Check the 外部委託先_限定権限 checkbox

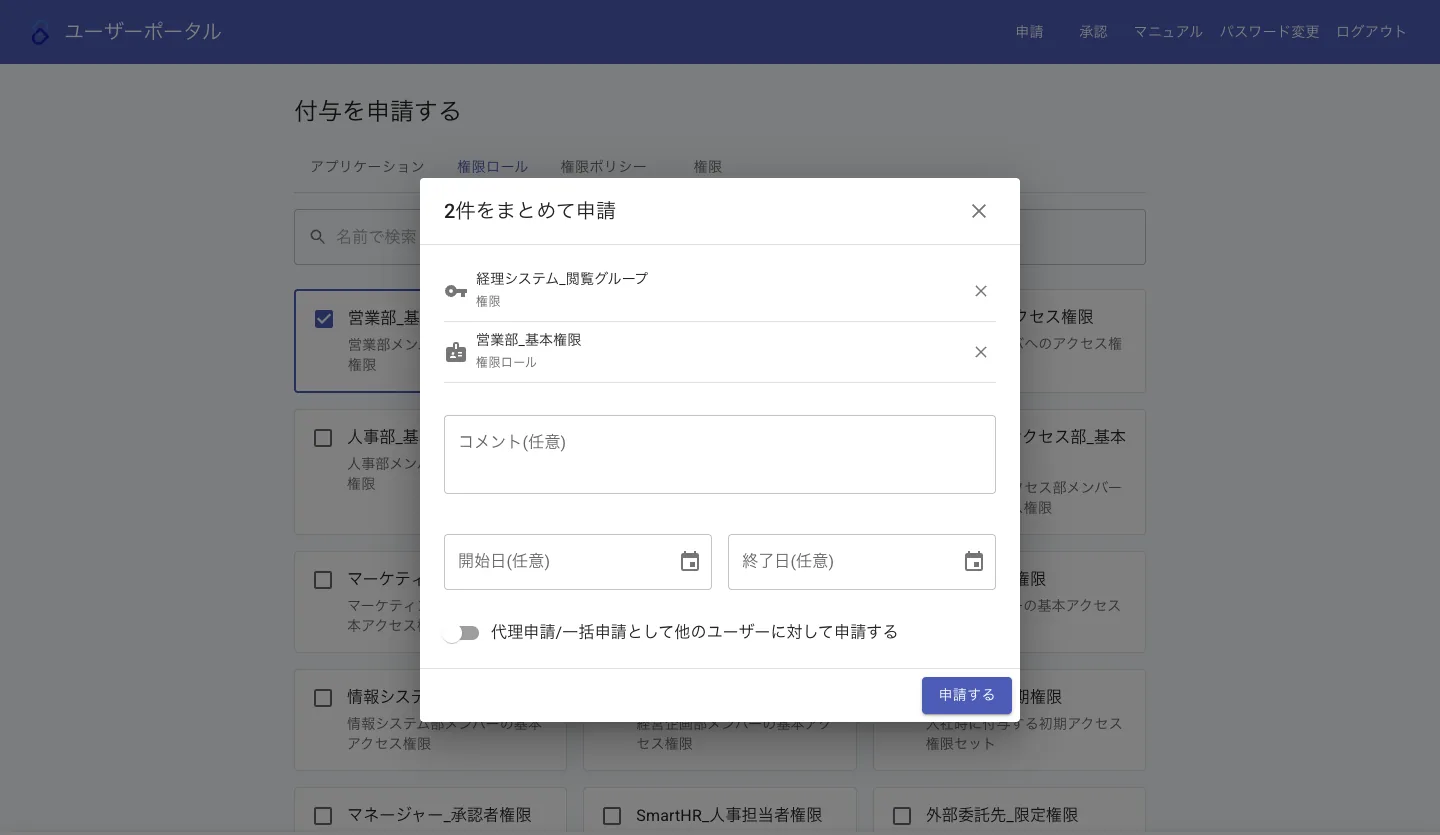[x=902, y=817]
